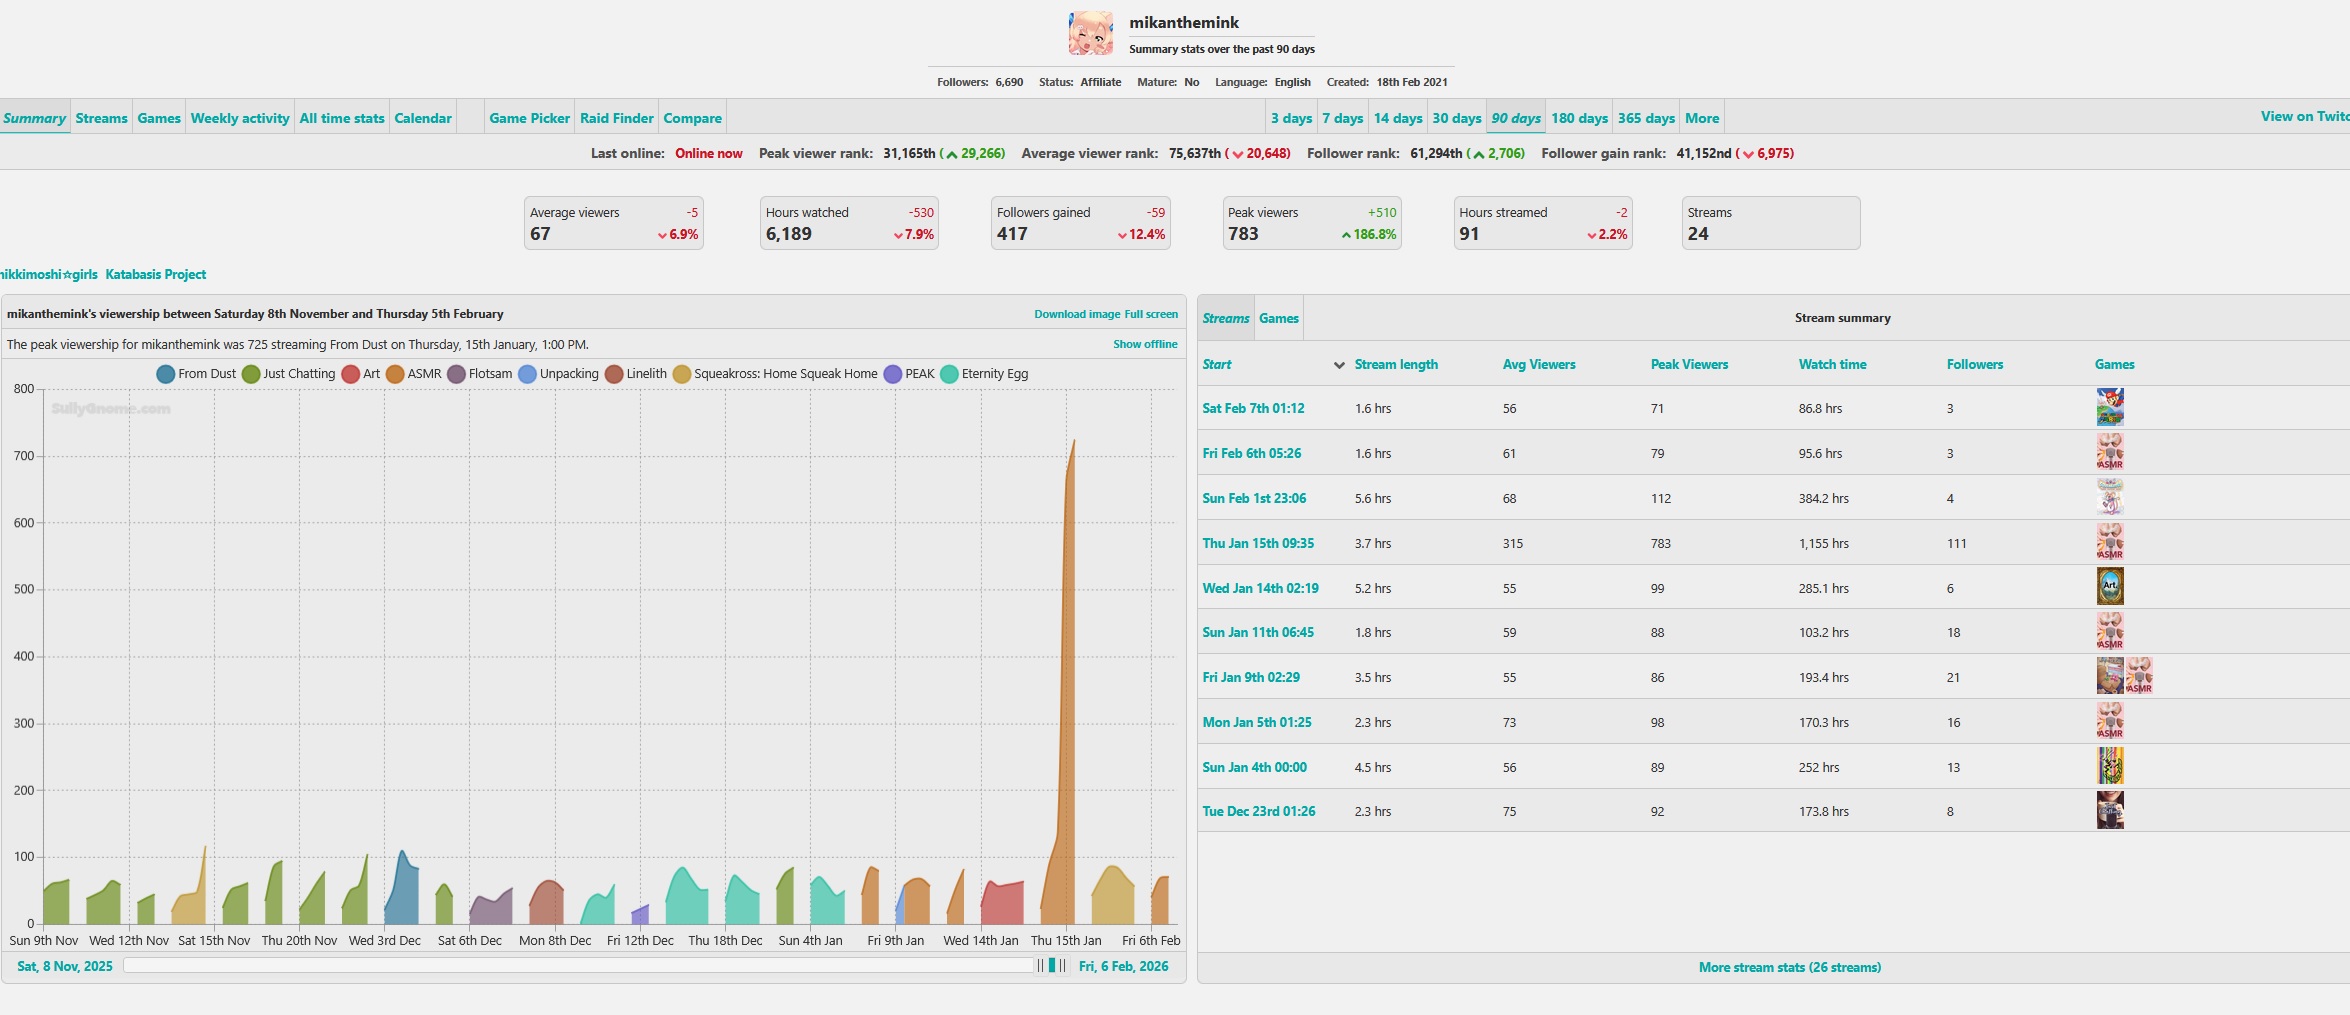Open the Thu Jan 15th 09:35 stream
Image resolution: width=2350 pixels, height=1015 pixels.
point(1258,543)
